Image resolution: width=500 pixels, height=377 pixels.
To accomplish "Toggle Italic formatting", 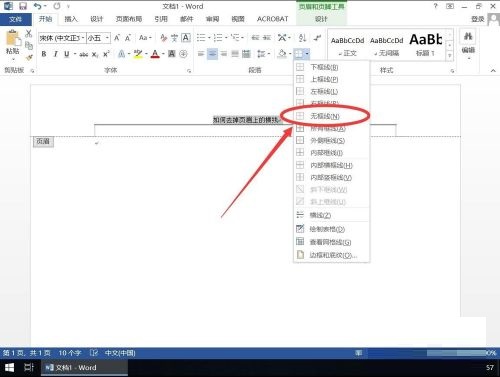I will 55,54.
